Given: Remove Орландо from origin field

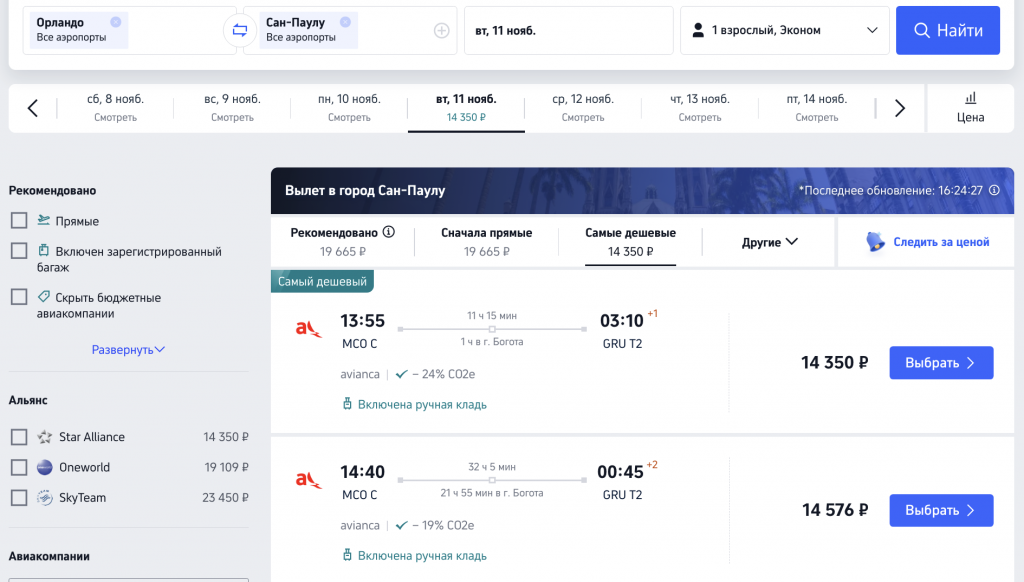Looking at the screenshot, I should [x=116, y=22].
